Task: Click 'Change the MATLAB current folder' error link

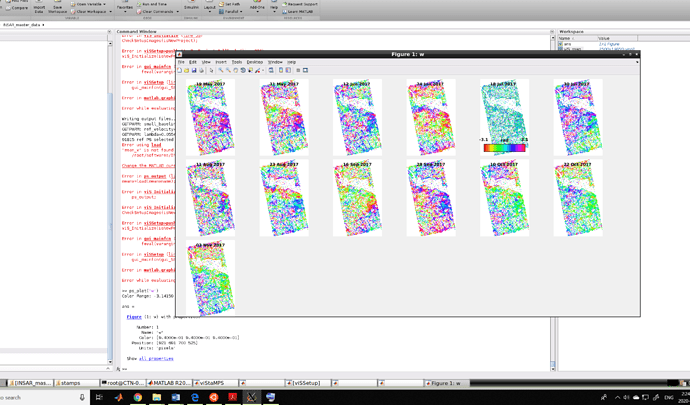Action: point(147,166)
